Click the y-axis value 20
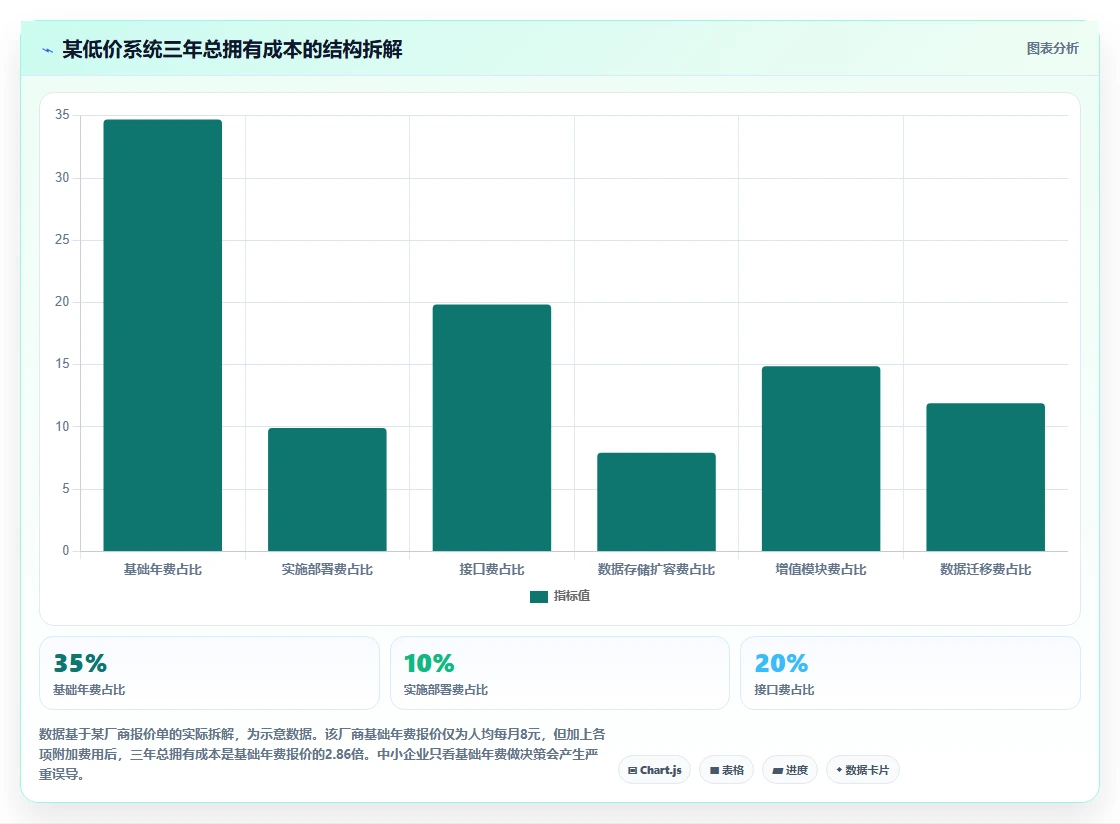This screenshot has width=1120, height=824. pyautogui.click(x=62, y=302)
